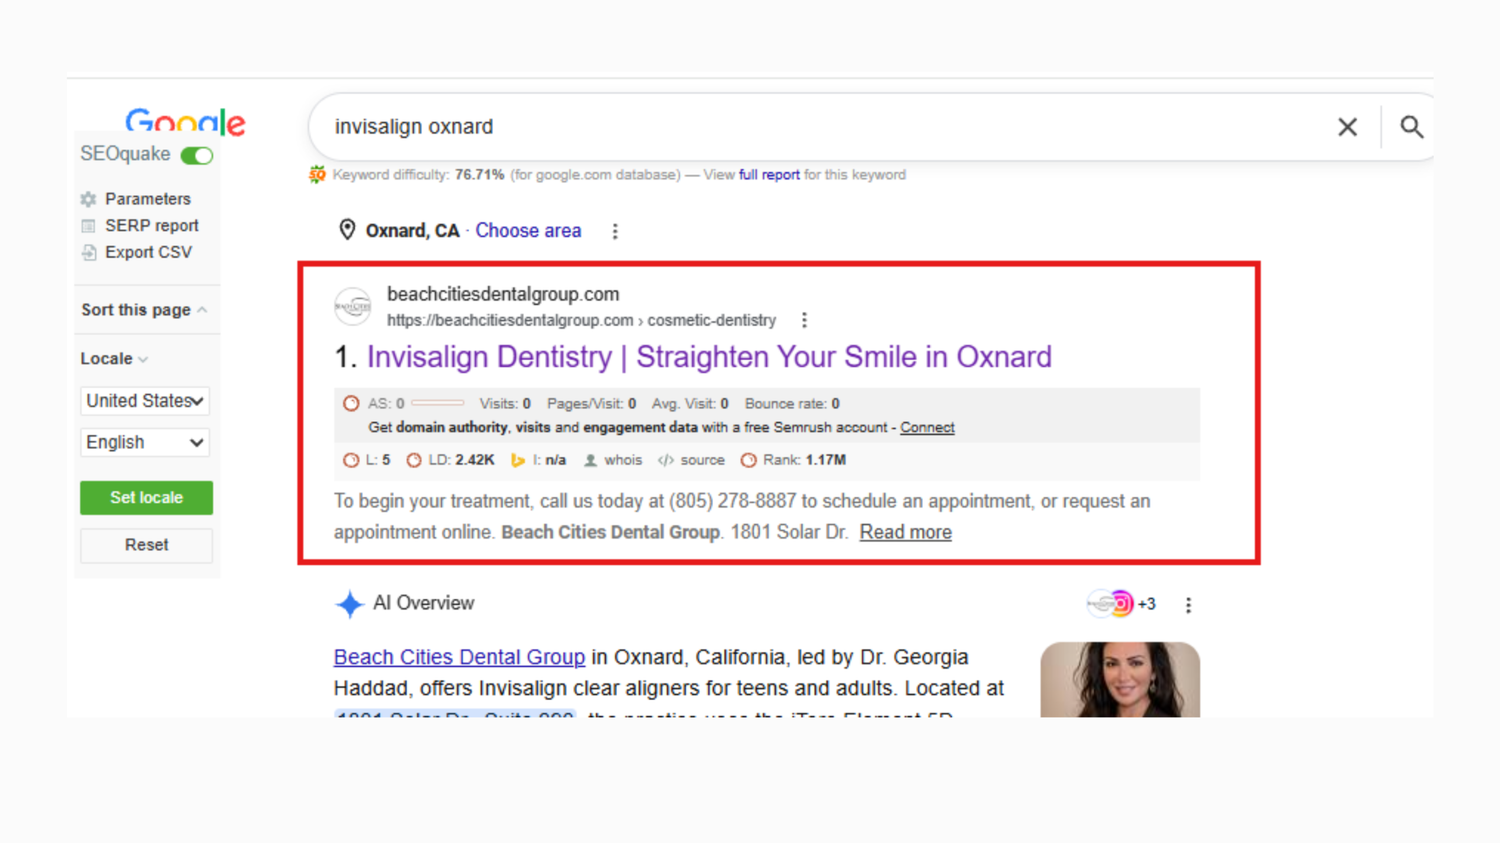Click the L: 5 links icon

[350, 460]
